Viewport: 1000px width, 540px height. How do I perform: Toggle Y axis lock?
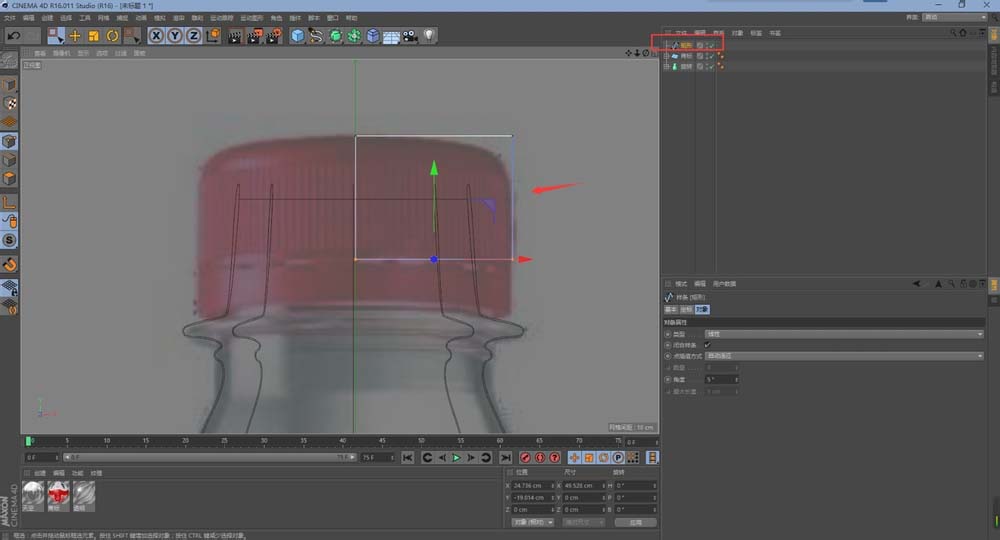pos(175,36)
